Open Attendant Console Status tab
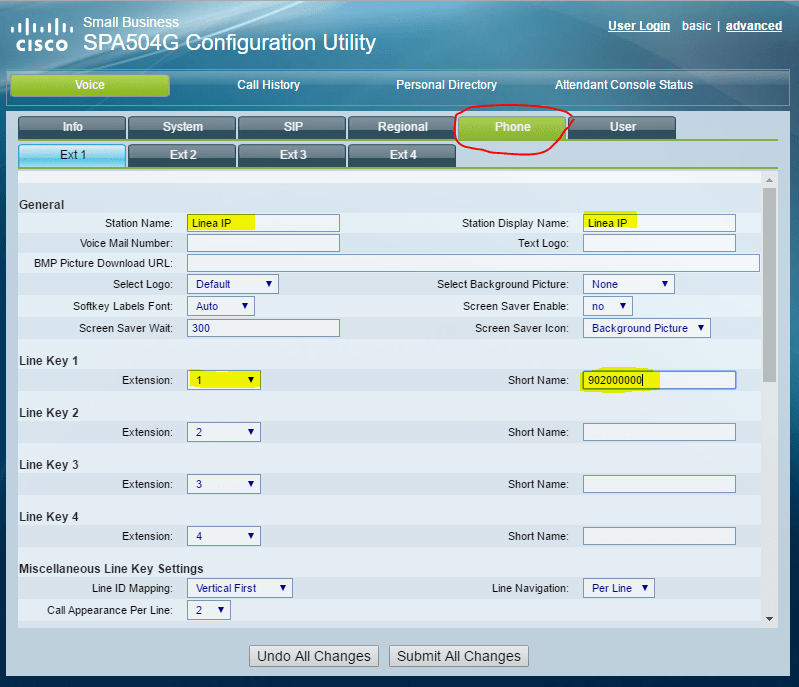 (x=624, y=85)
